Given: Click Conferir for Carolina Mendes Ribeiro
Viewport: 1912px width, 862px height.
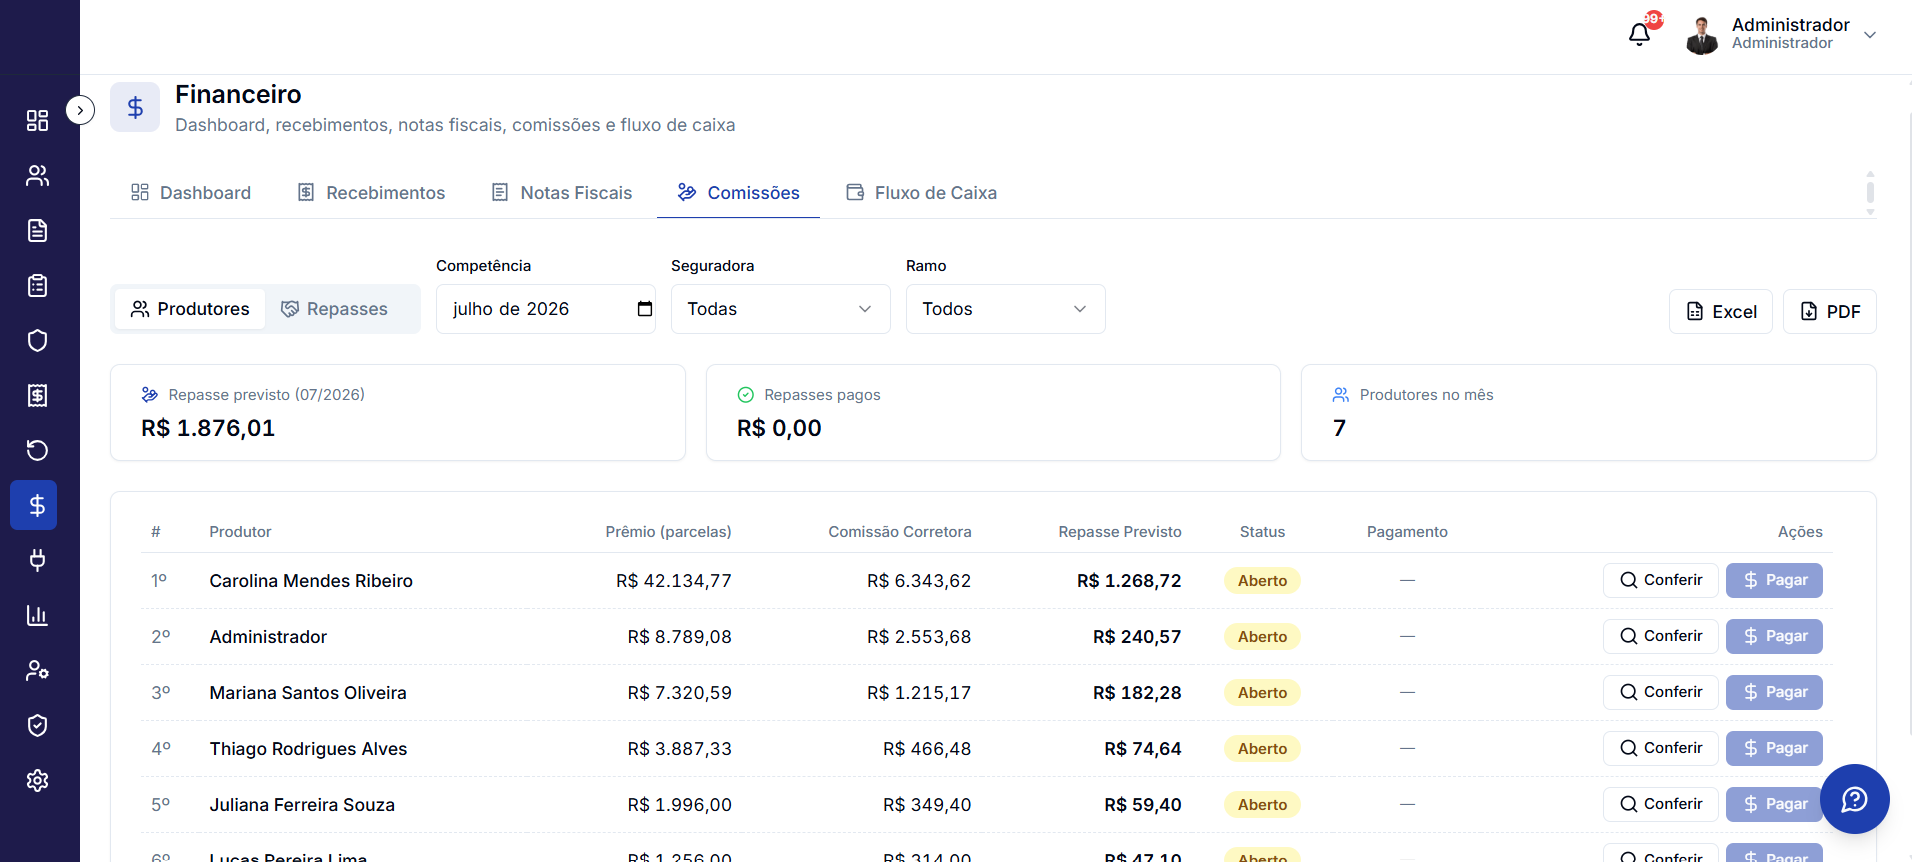Looking at the screenshot, I should [x=1661, y=580].
